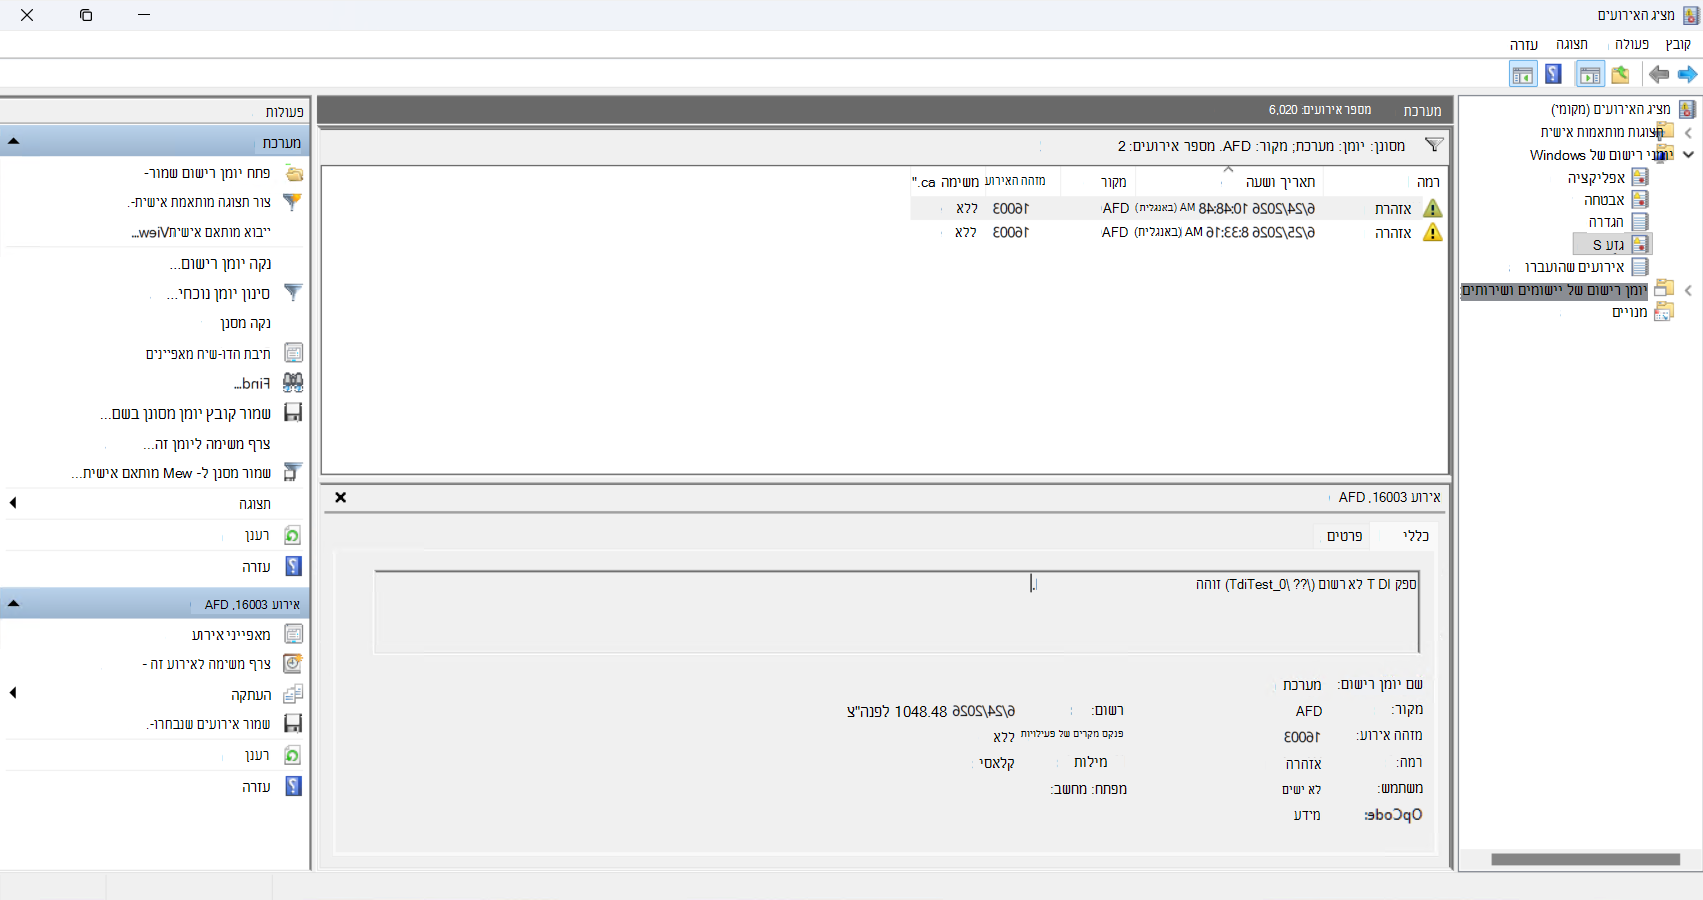Open the עזרה menu in the menu bar
The width and height of the screenshot is (1703, 900).
[x=1523, y=44]
